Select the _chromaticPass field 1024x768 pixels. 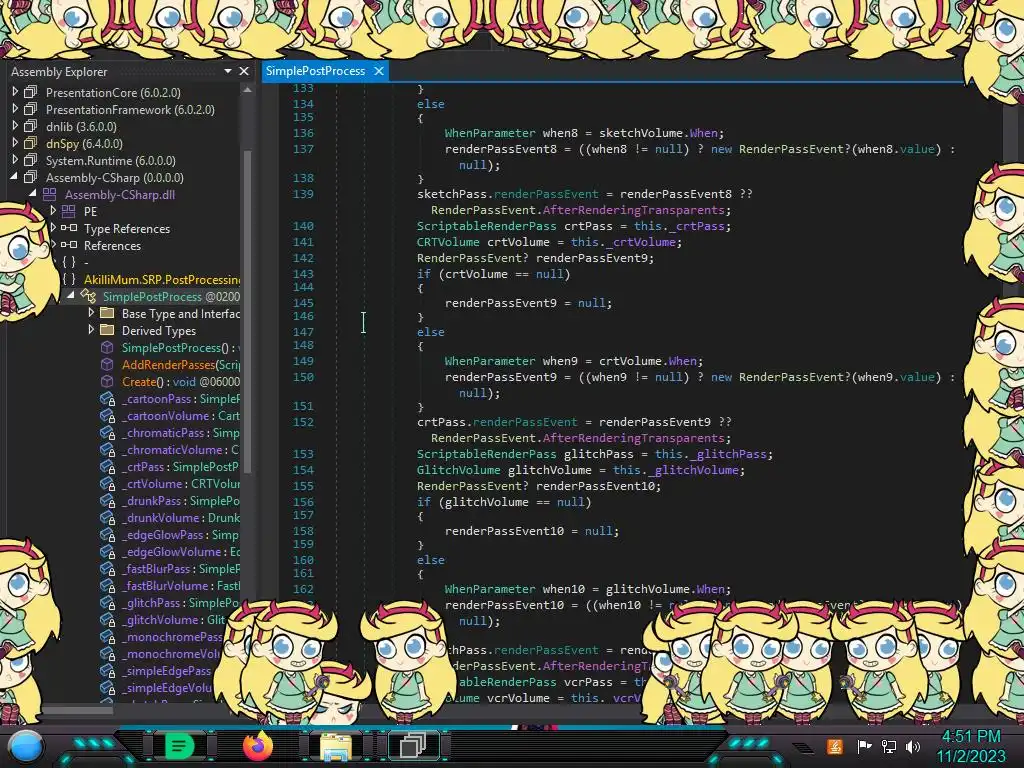click(181, 432)
